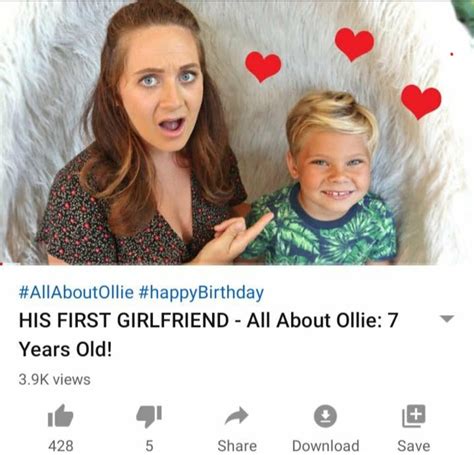
Task: Click the 428 likes count
Action: click(61, 446)
